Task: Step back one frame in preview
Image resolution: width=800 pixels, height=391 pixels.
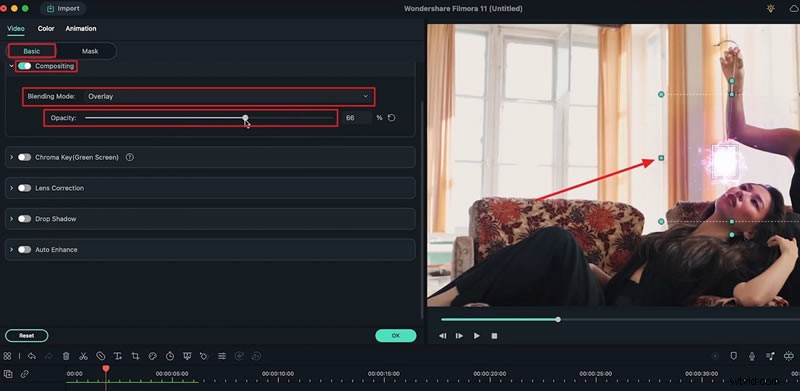Action: 443,336
